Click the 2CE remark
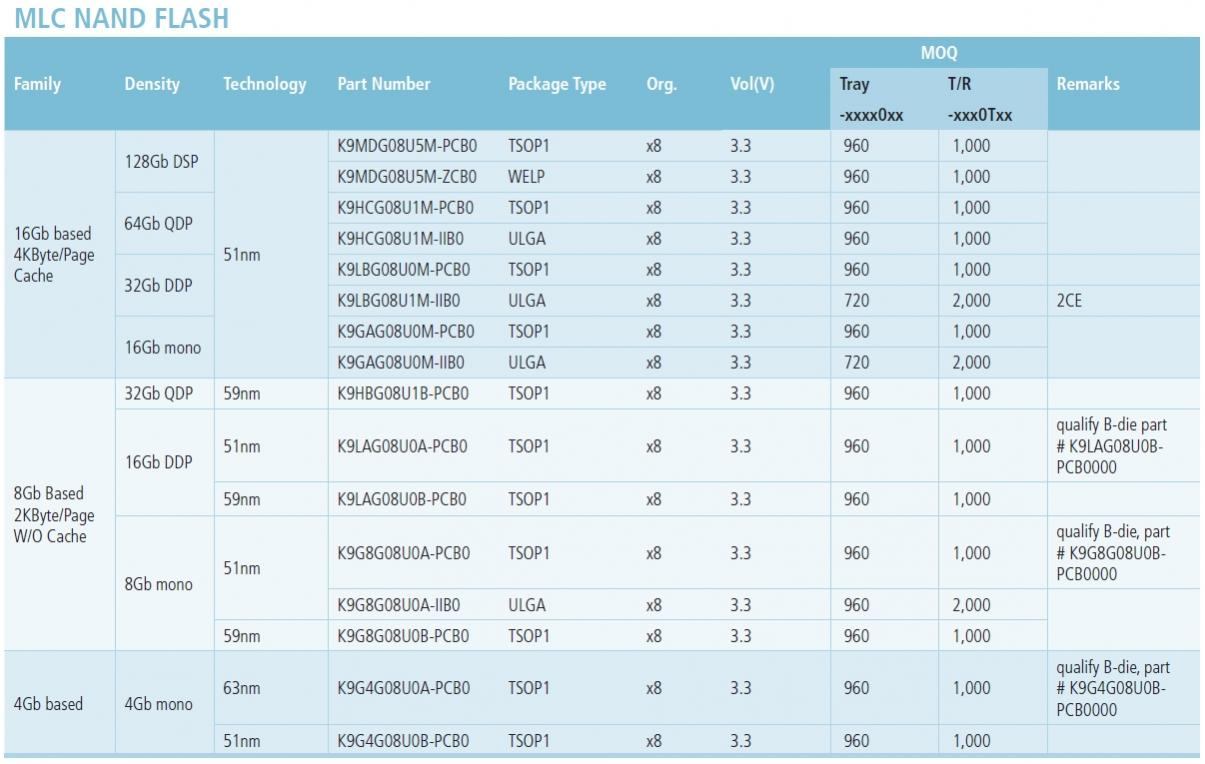The image size is (1205, 764). [x=1069, y=301]
